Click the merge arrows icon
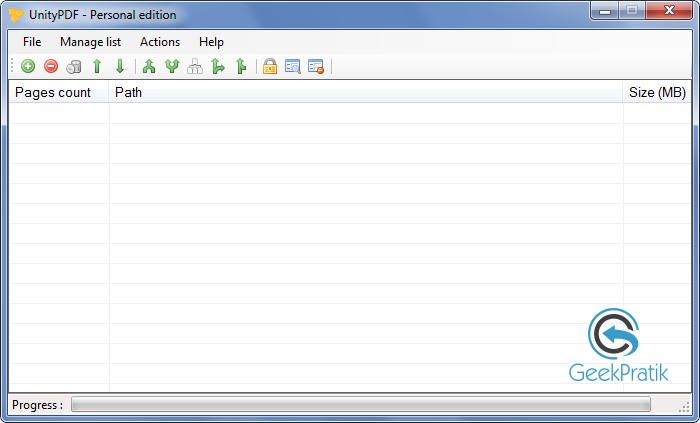This screenshot has height=423, width=700. [149, 66]
